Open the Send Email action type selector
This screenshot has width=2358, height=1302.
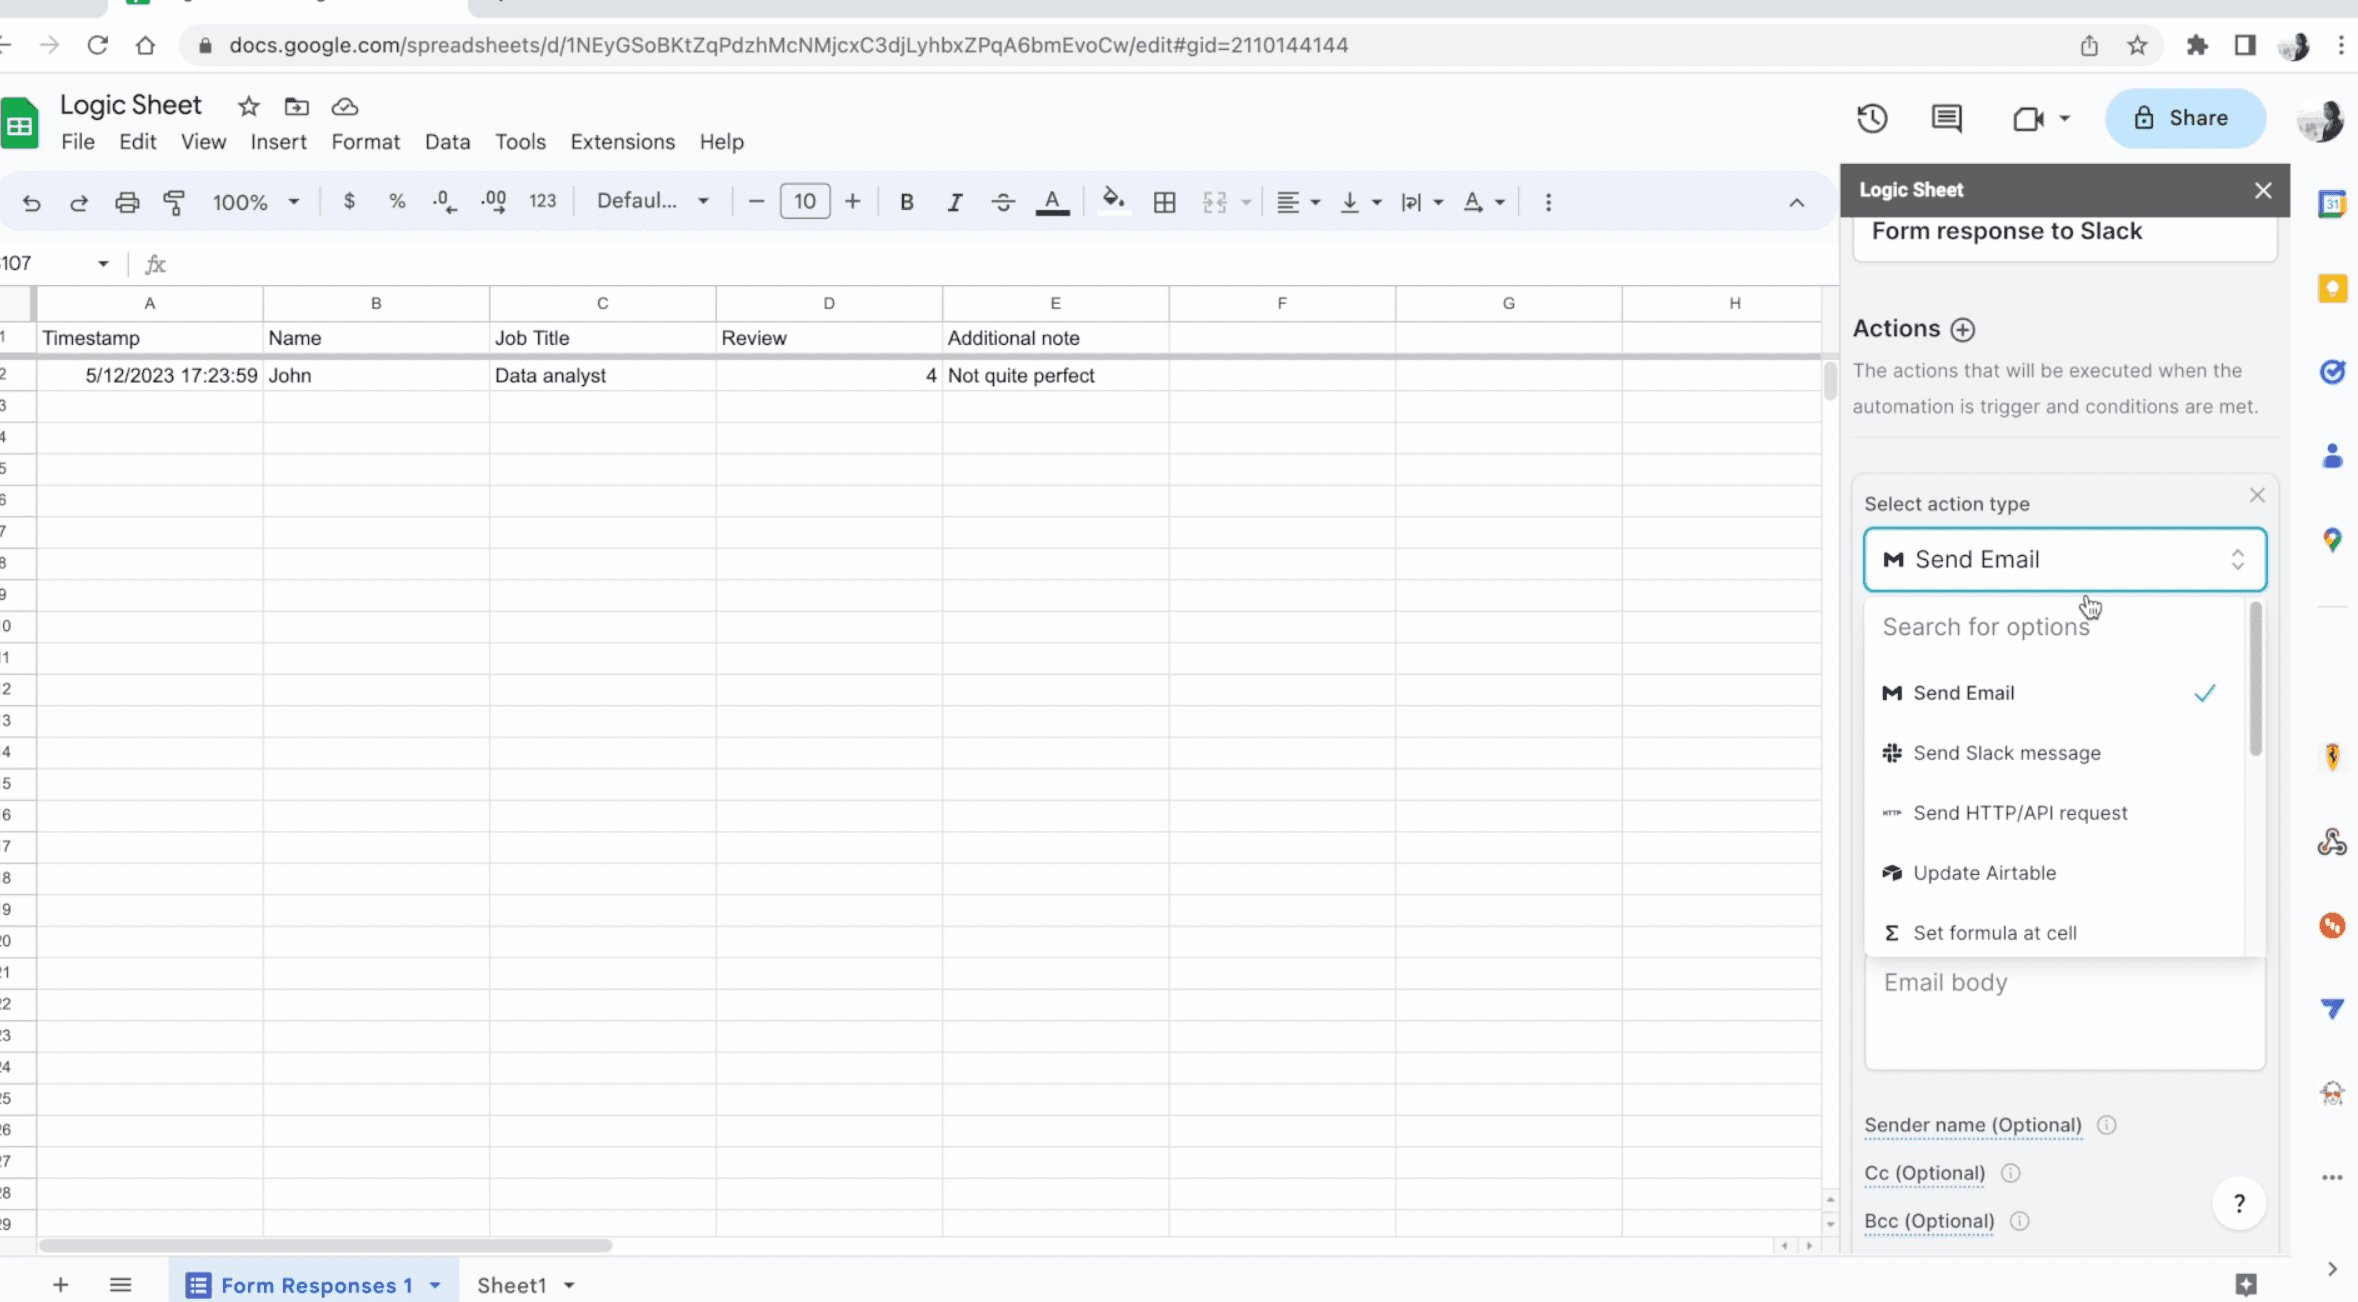coord(2063,559)
